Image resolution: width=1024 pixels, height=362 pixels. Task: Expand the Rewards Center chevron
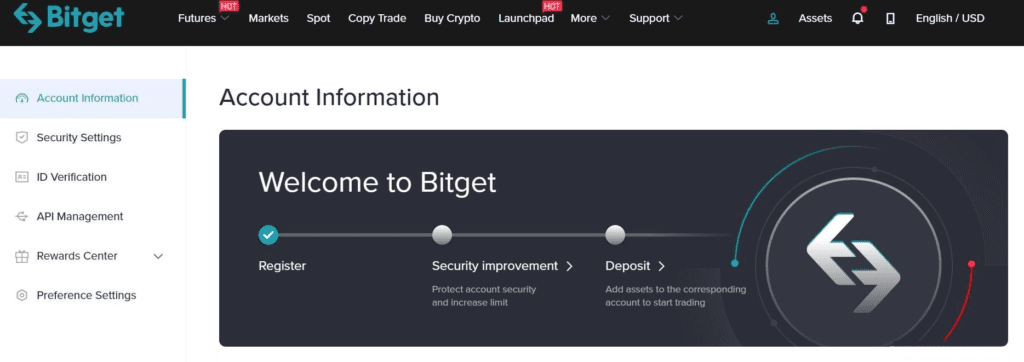[158, 256]
